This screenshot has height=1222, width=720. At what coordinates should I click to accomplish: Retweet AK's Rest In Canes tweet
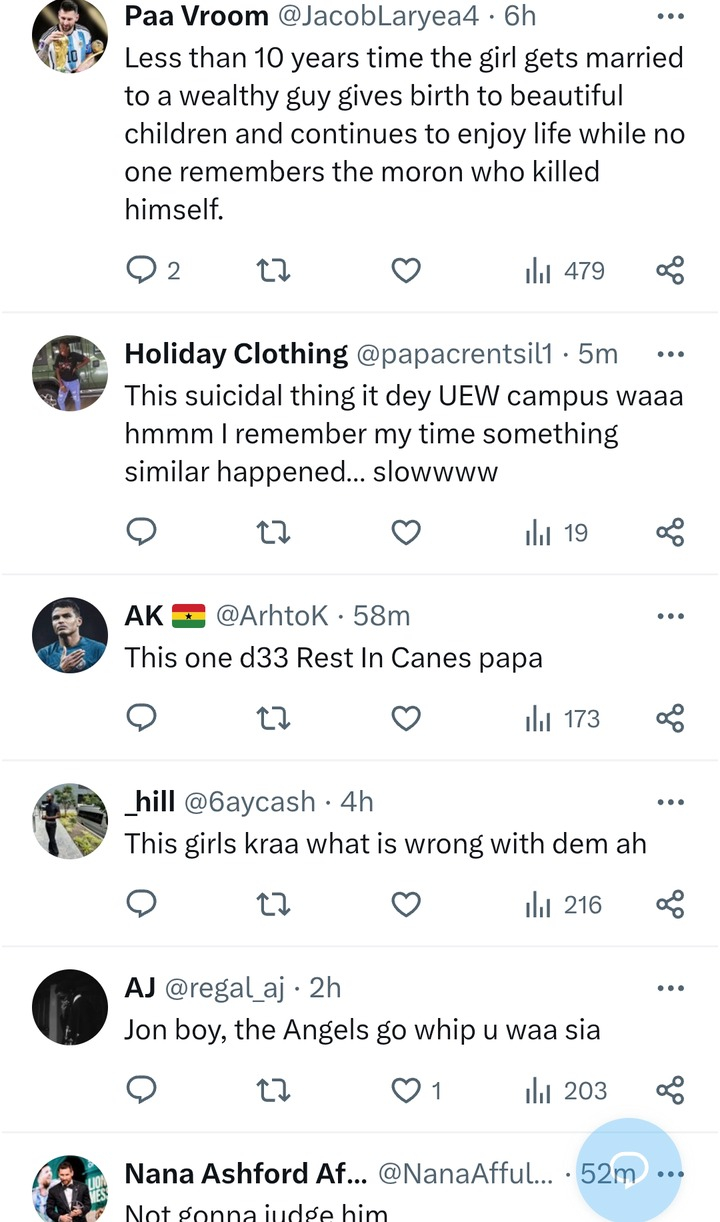[273, 719]
